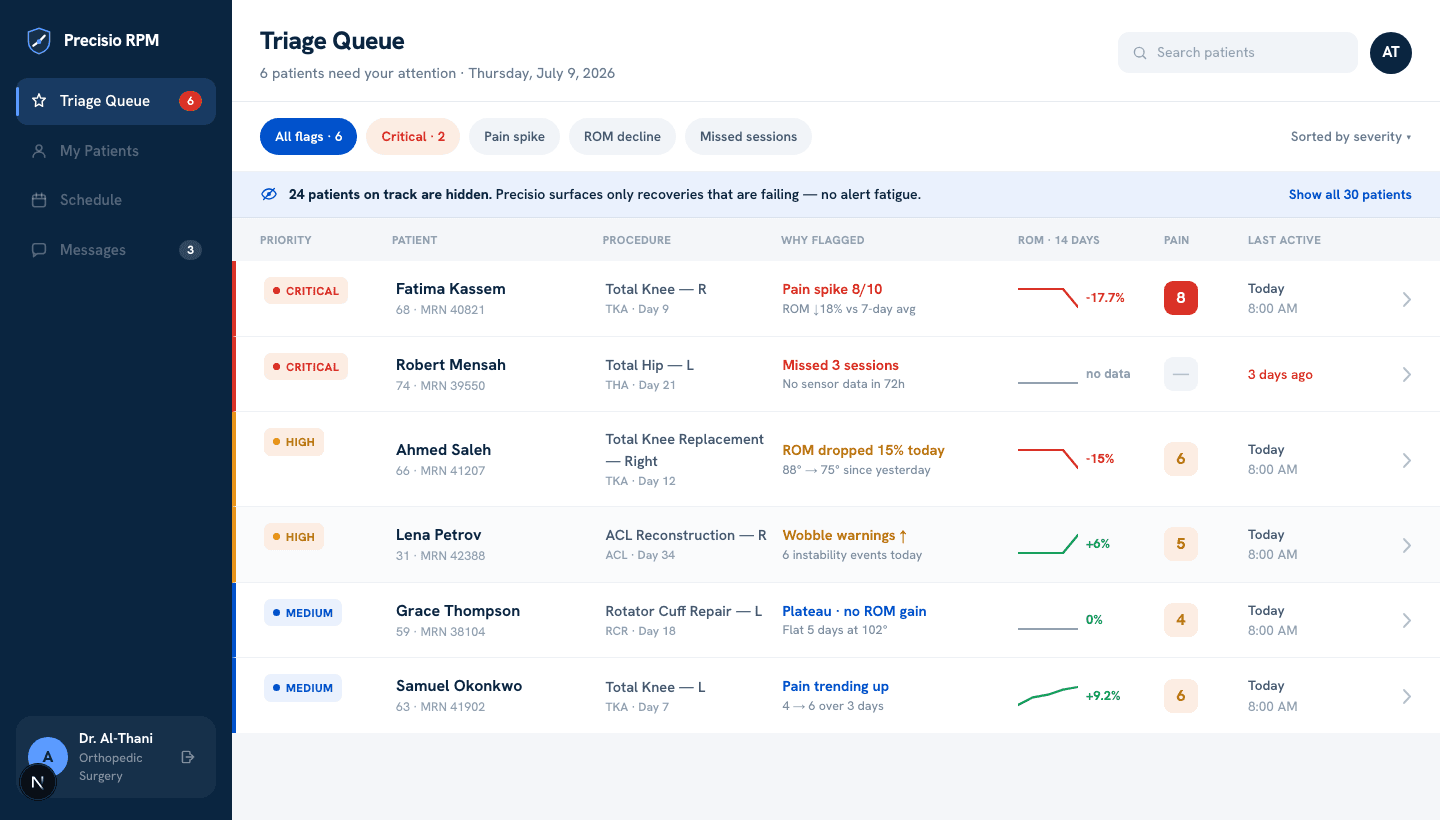Click "3 days ago" last active text
The height and width of the screenshot is (820, 1440).
click(x=1280, y=375)
